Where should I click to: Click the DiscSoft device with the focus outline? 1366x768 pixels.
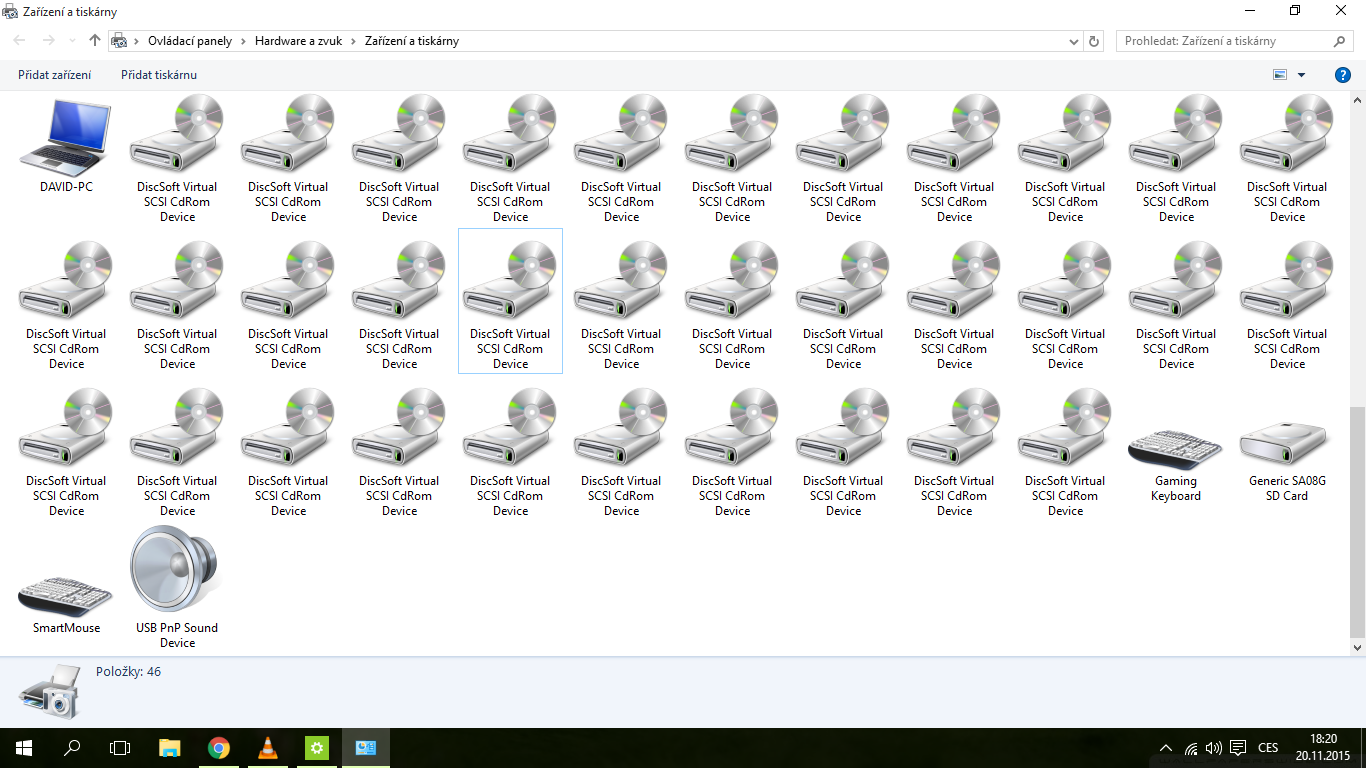[x=510, y=301]
